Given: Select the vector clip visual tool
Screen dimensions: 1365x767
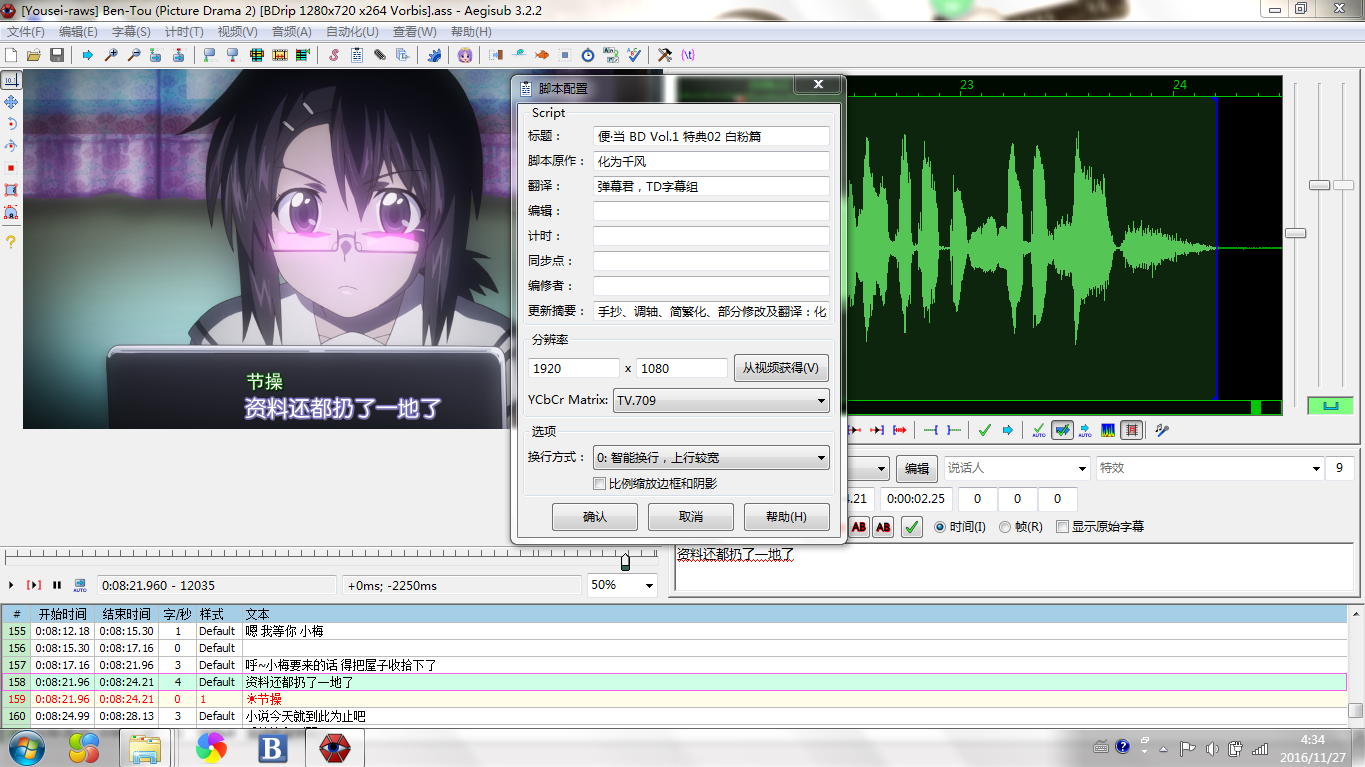Looking at the screenshot, I should (x=11, y=212).
